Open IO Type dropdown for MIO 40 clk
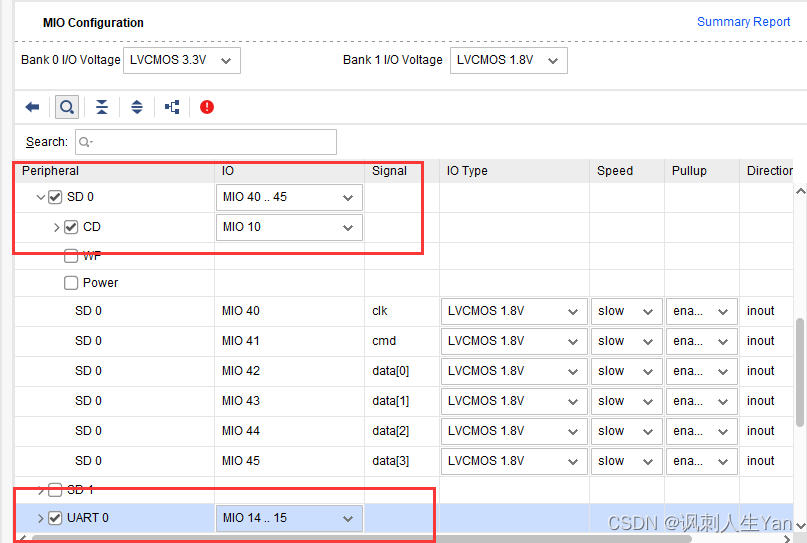807x543 pixels. [514, 311]
